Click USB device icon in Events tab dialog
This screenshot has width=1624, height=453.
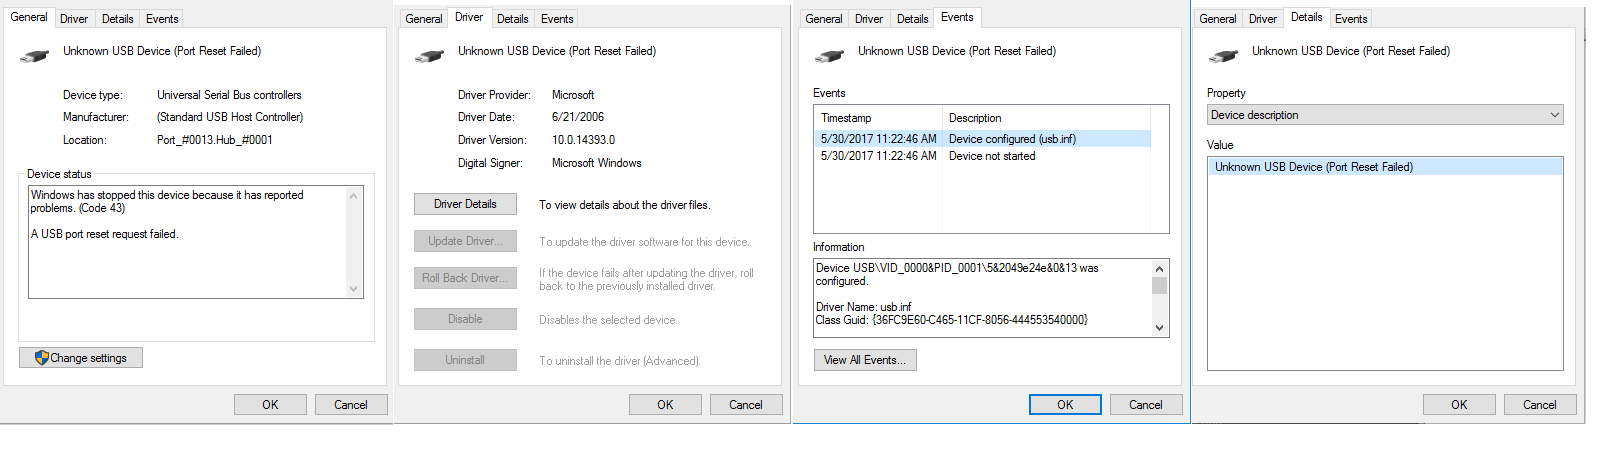click(x=829, y=56)
